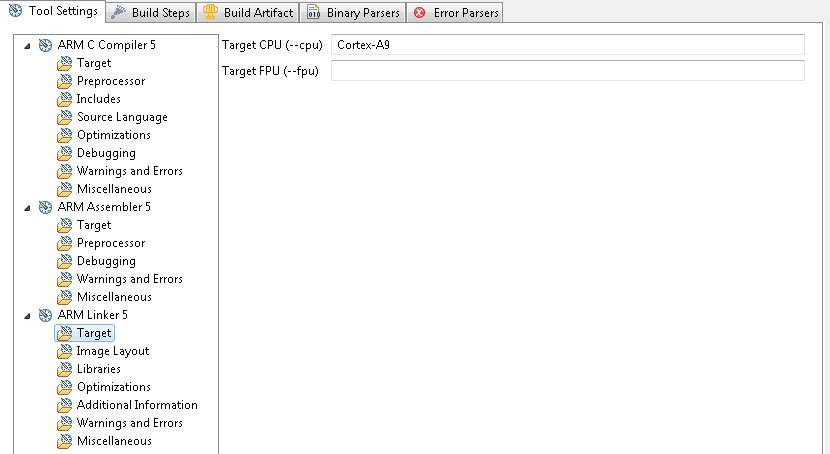Select Miscellaneous under ARM Linker 5
This screenshot has width=830, height=454.
click(114, 441)
